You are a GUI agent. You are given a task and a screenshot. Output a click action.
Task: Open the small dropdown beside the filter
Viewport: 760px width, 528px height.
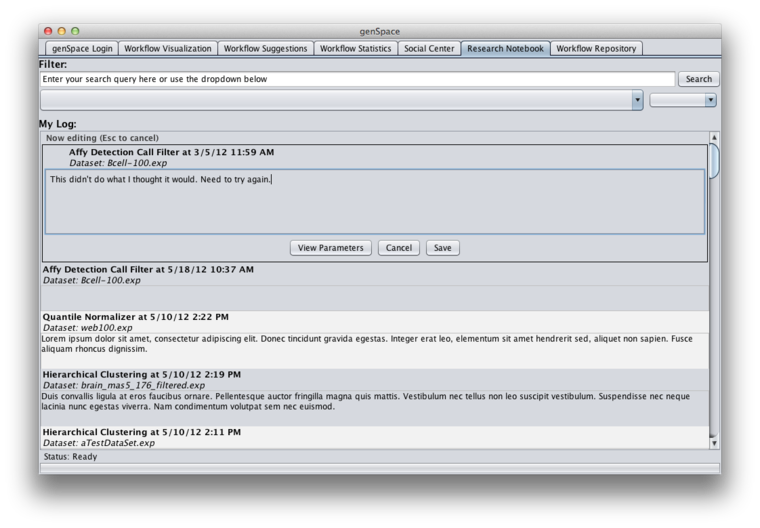tap(683, 100)
